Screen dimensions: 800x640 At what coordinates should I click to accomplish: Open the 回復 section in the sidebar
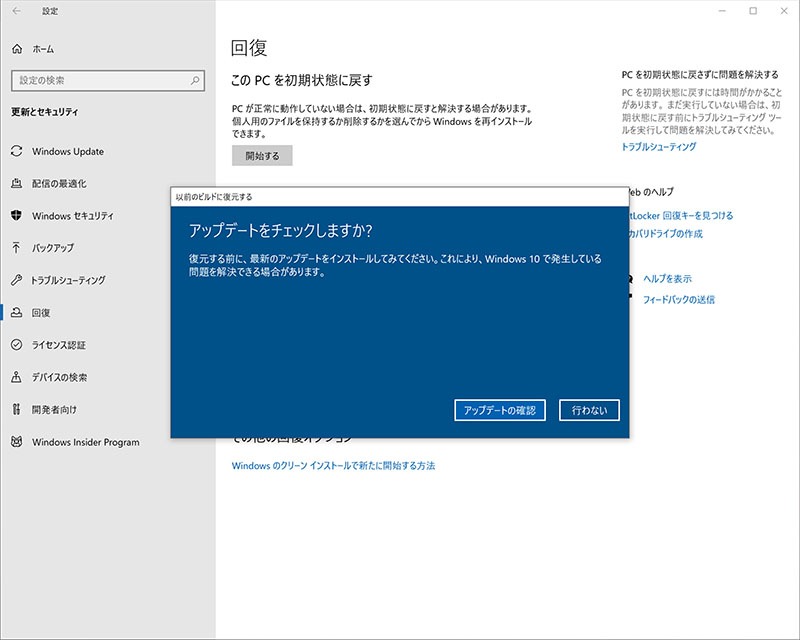click(40, 313)
